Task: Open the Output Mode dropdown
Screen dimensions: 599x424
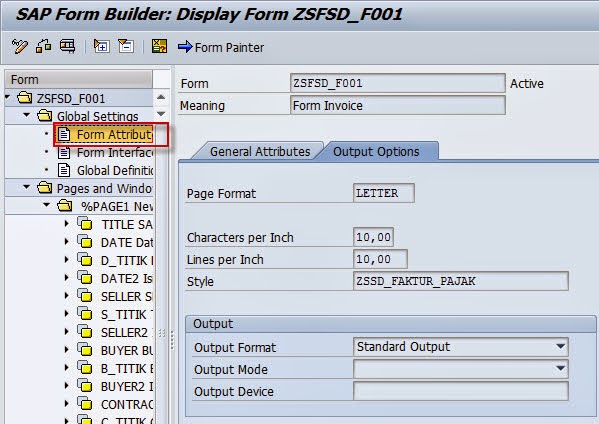Action: (560, 369)
